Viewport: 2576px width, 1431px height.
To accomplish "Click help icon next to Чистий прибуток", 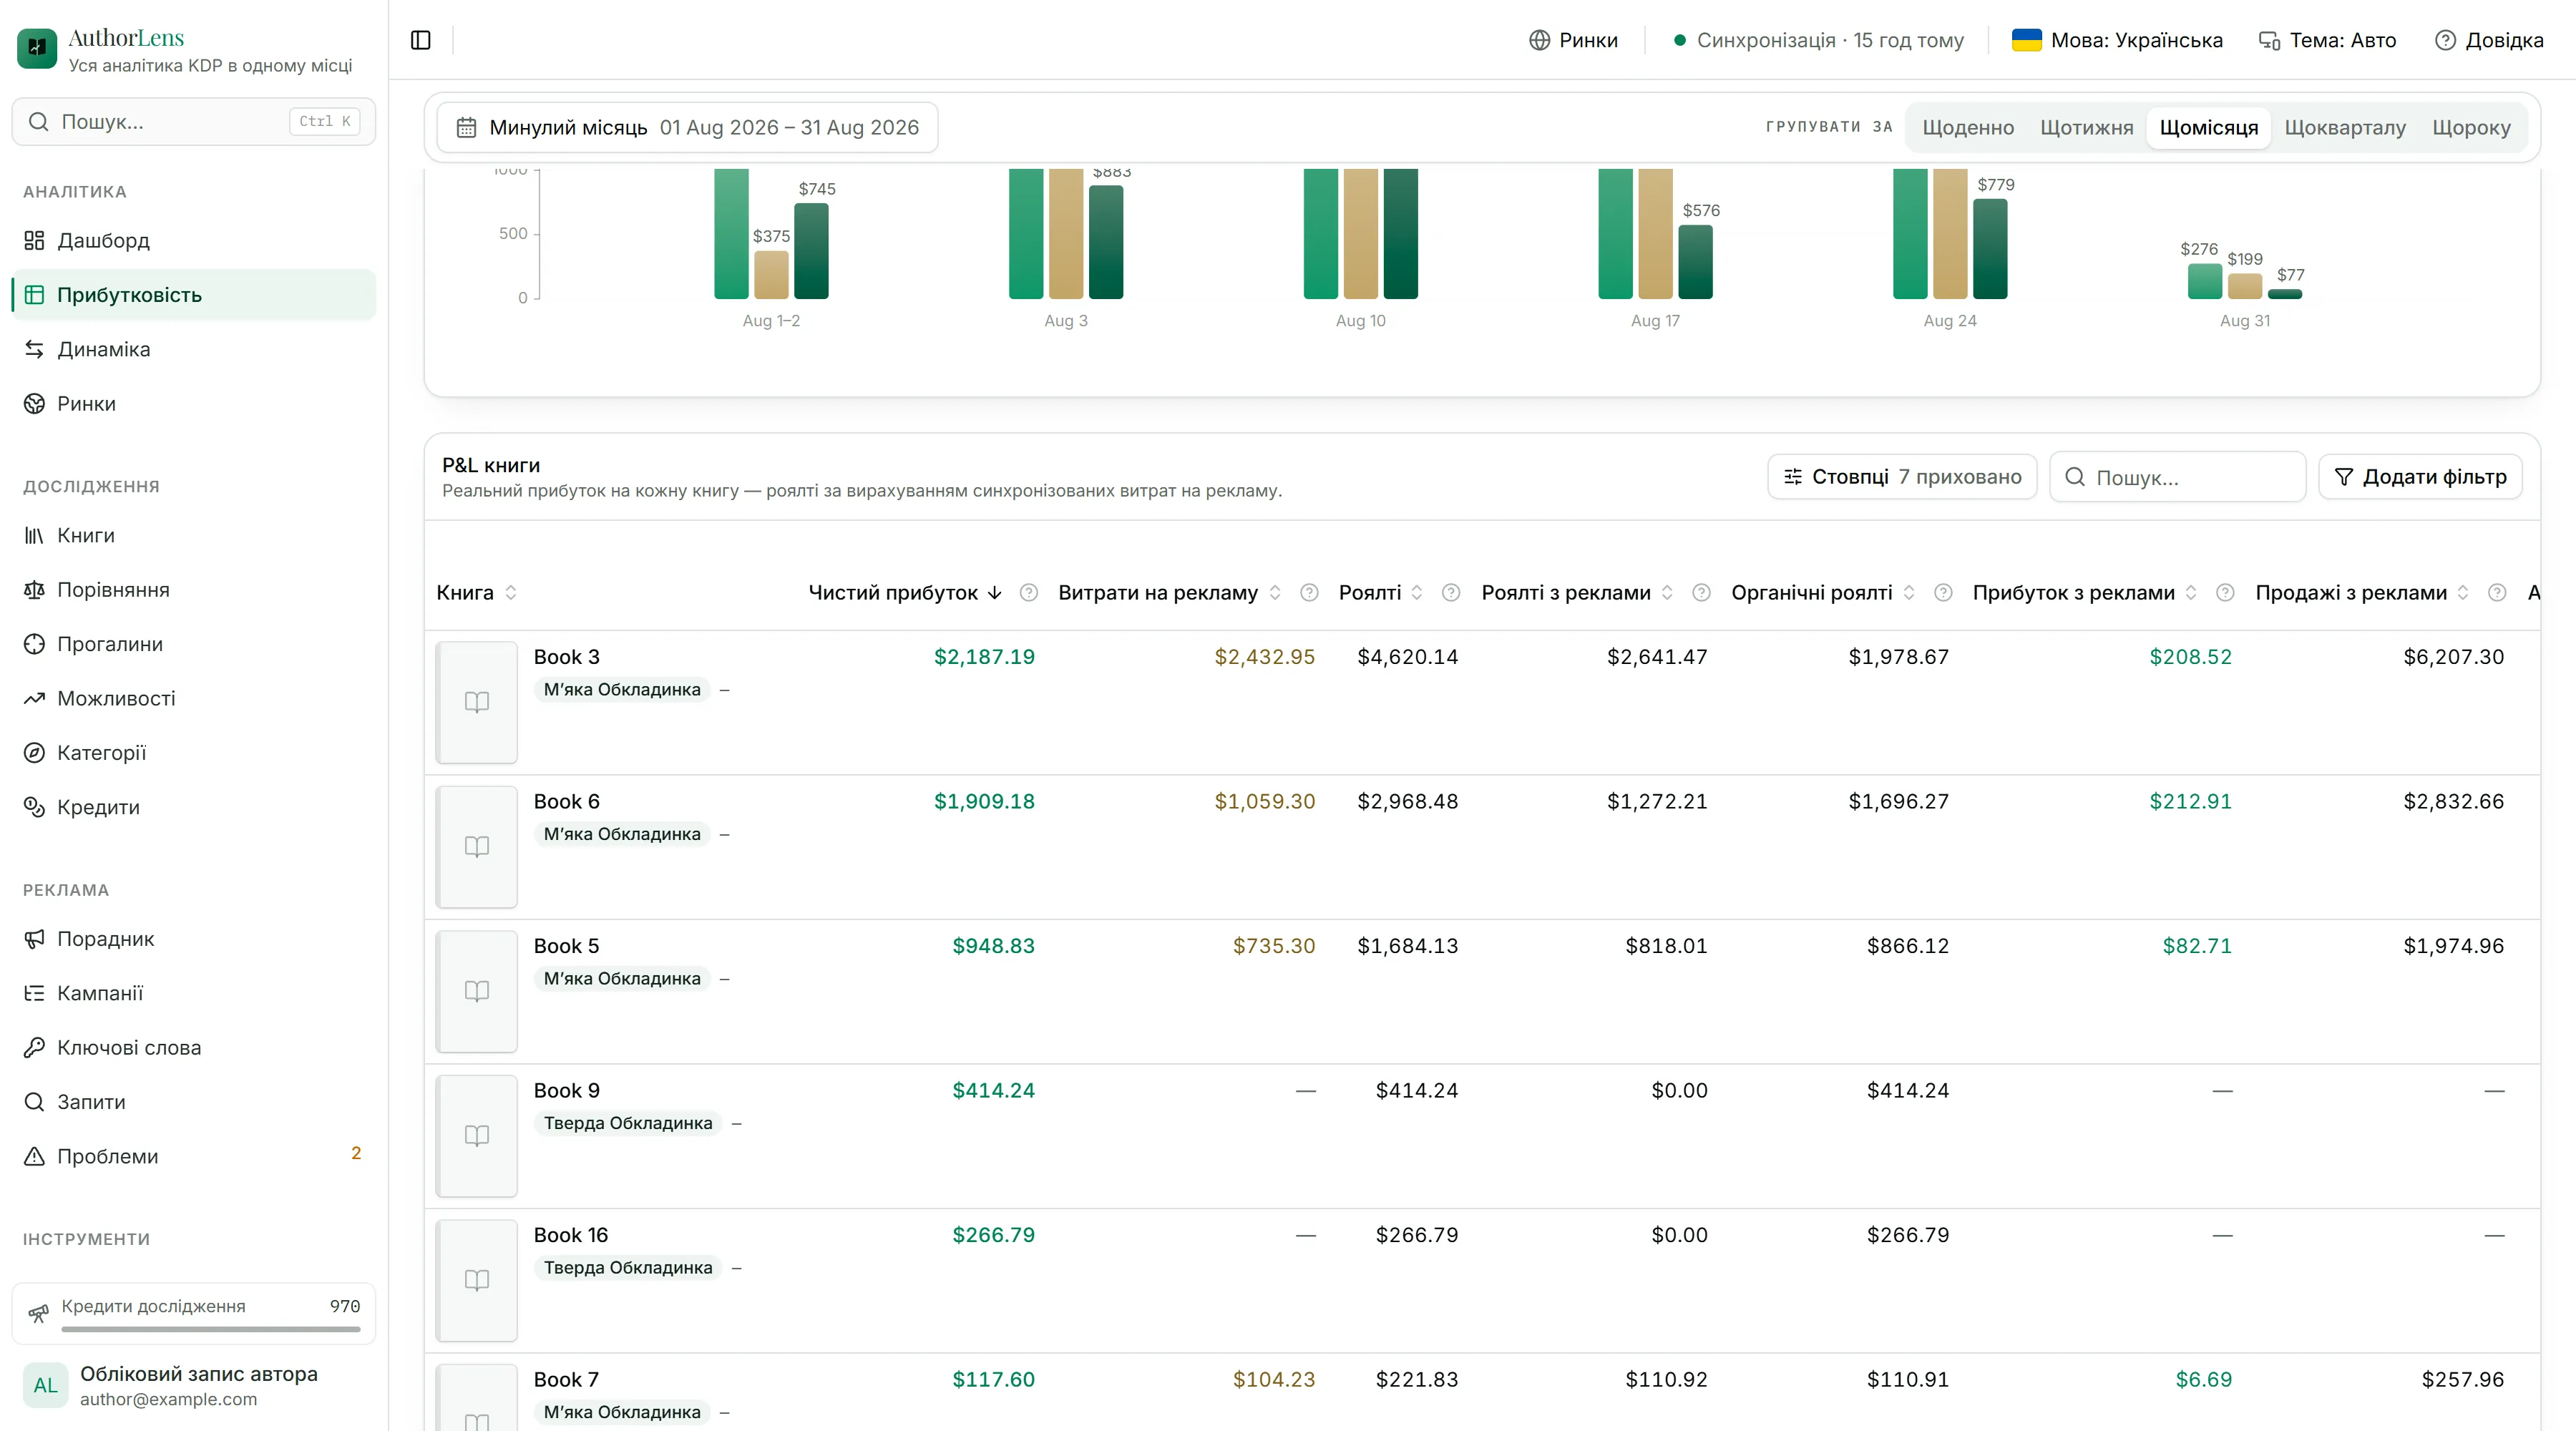I will (x=1028, y=592).
